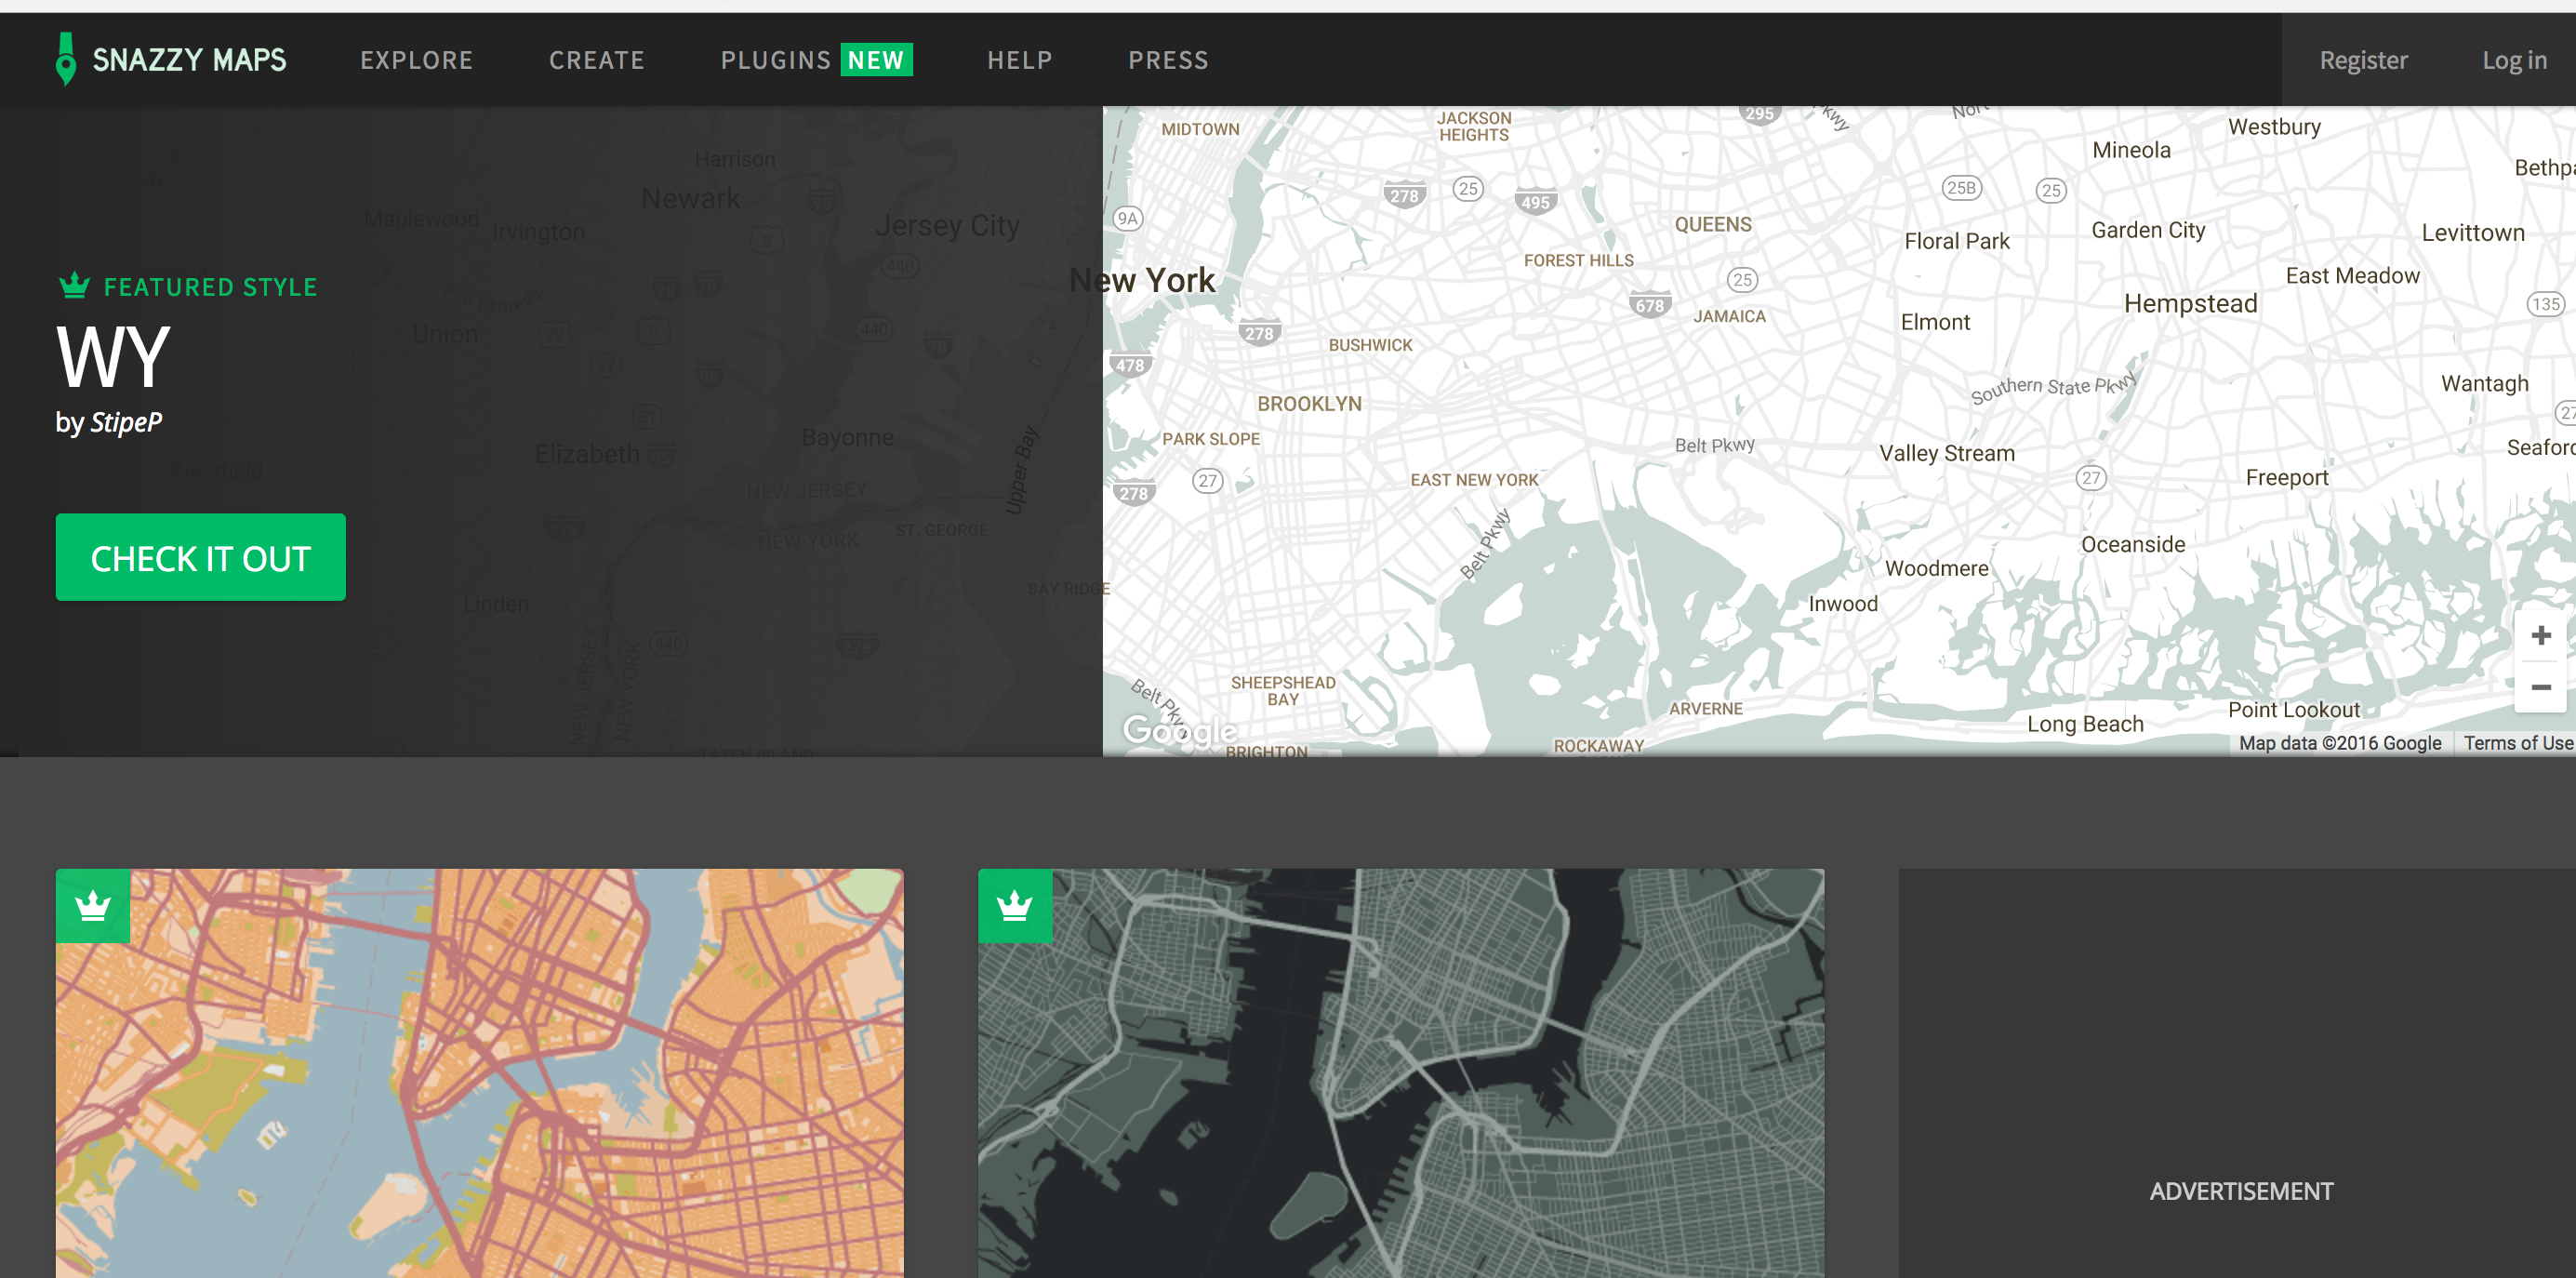
Task: Click the Queens label on map
Action: (1713, 225)
